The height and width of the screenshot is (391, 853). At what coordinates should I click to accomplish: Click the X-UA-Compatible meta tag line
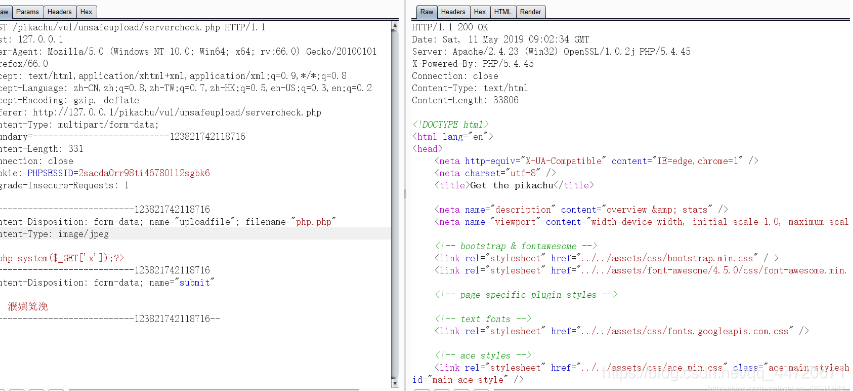coord(596,161)
